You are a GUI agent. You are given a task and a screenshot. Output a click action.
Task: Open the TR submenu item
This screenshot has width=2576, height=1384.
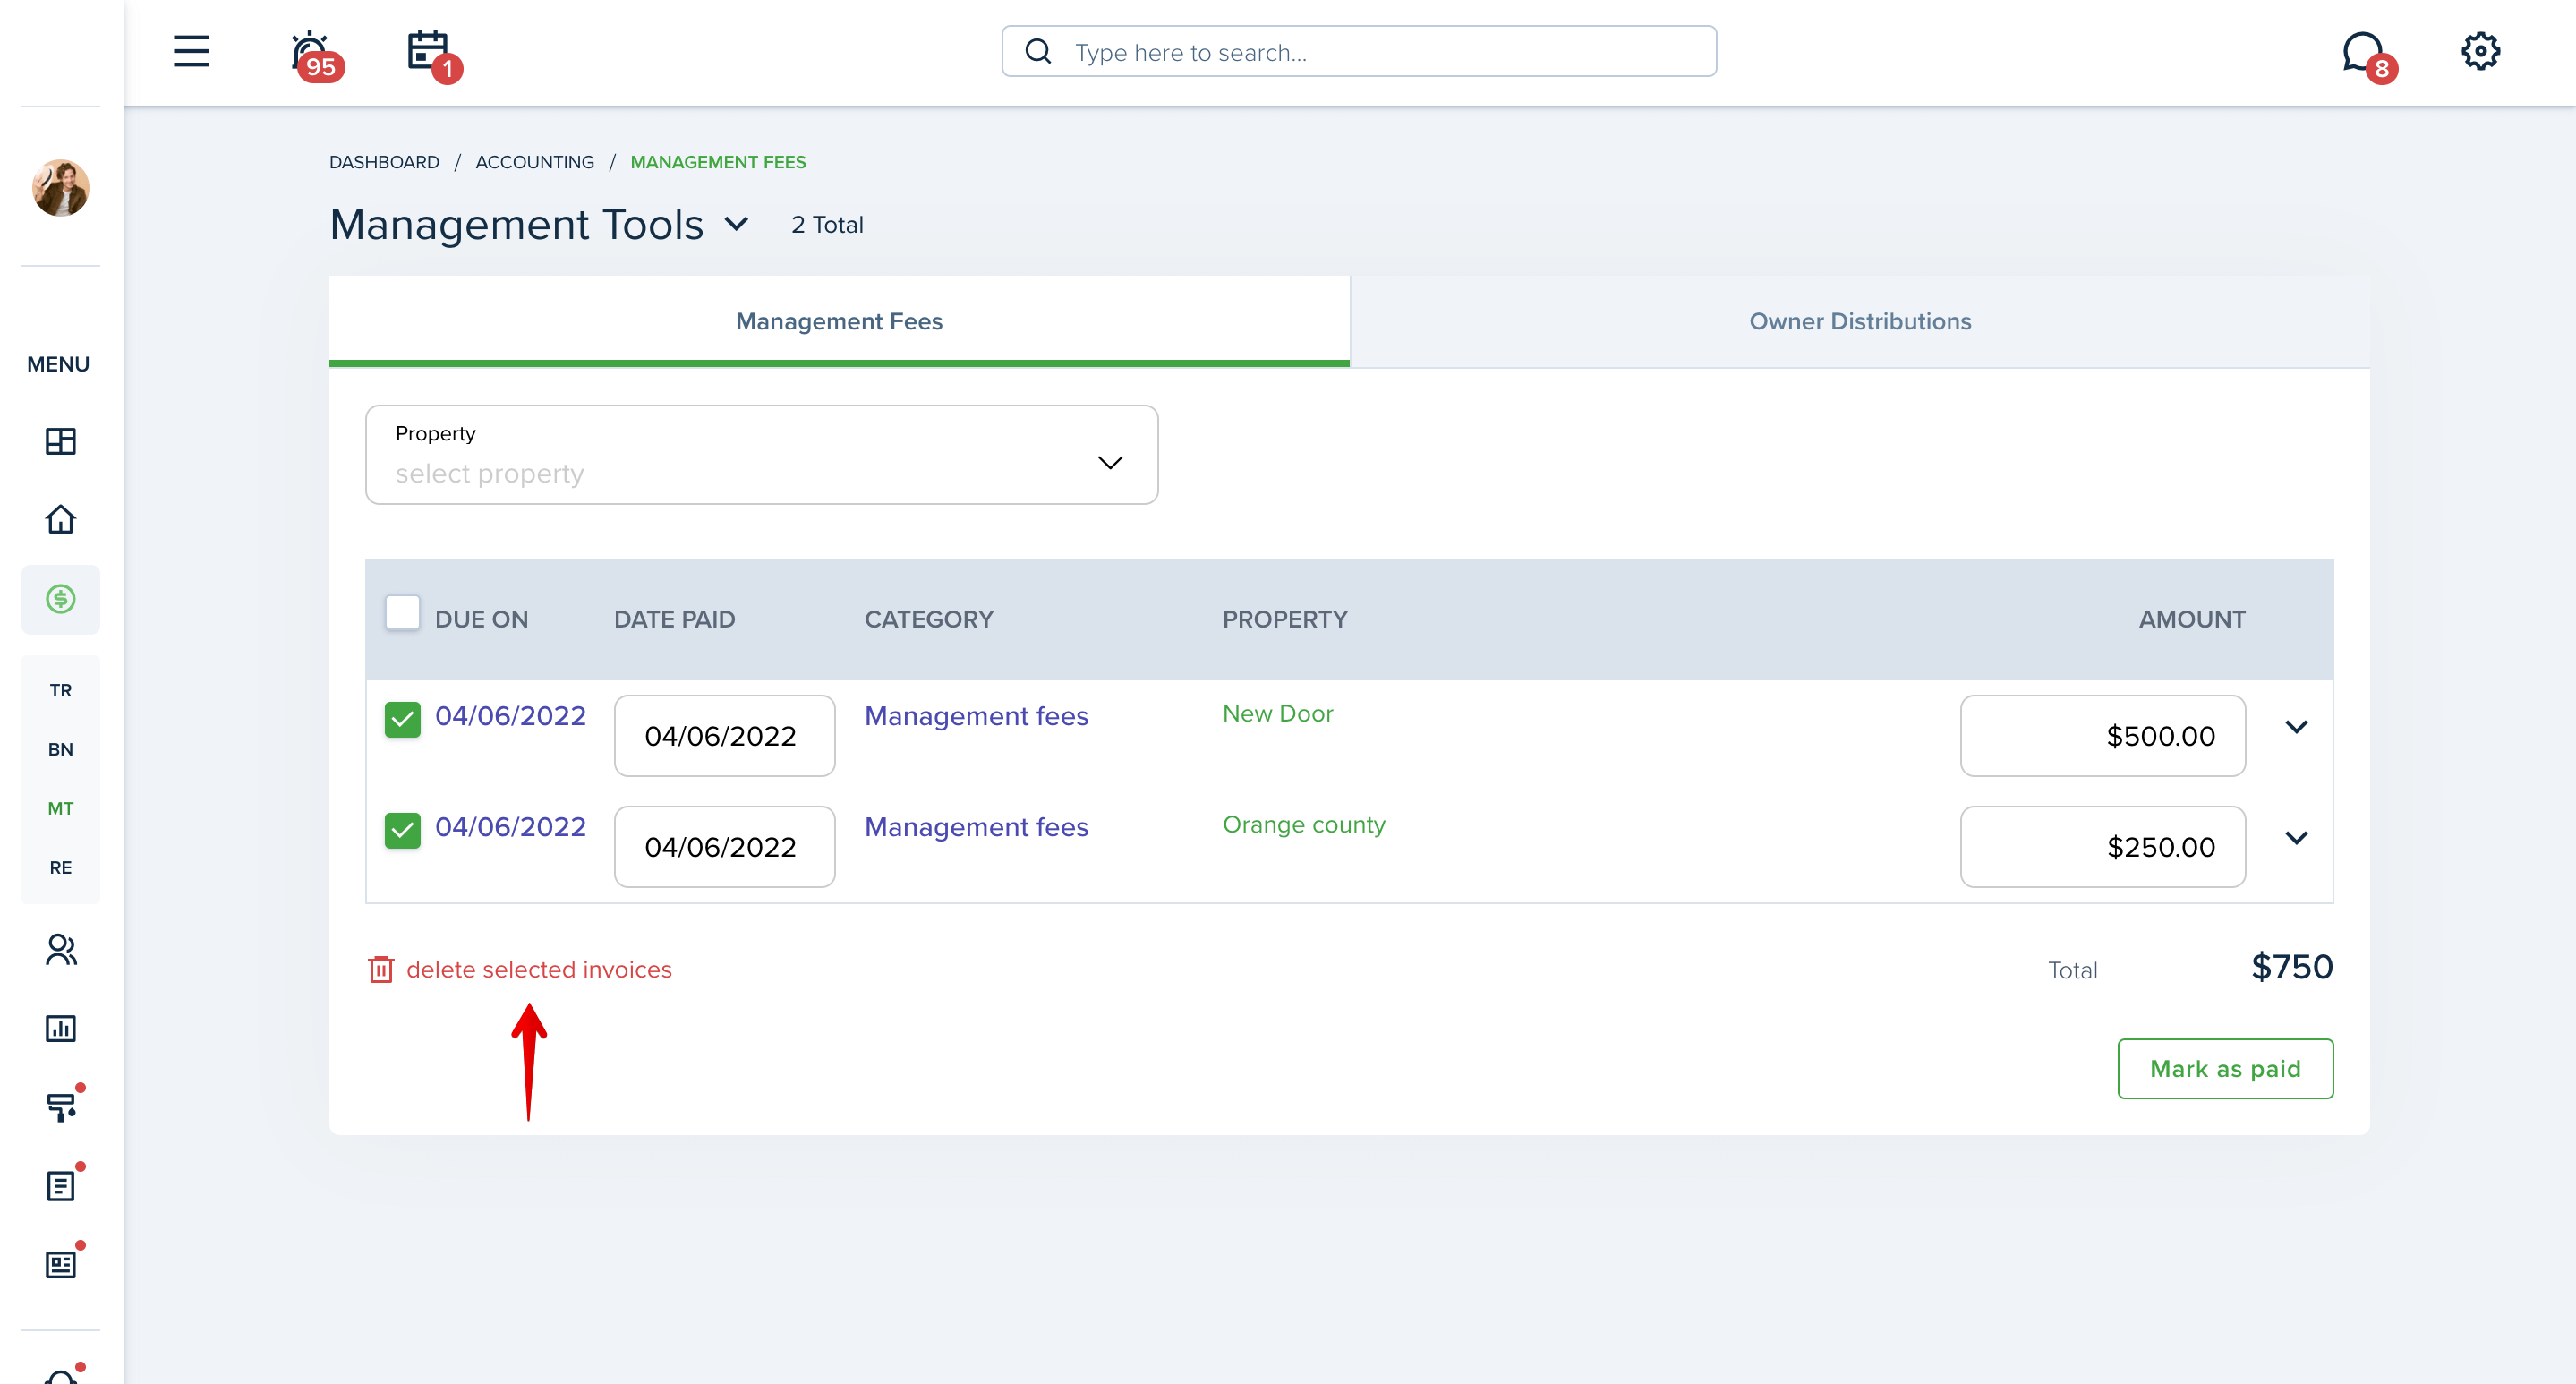pyautogui.click(x=61, y=690)
